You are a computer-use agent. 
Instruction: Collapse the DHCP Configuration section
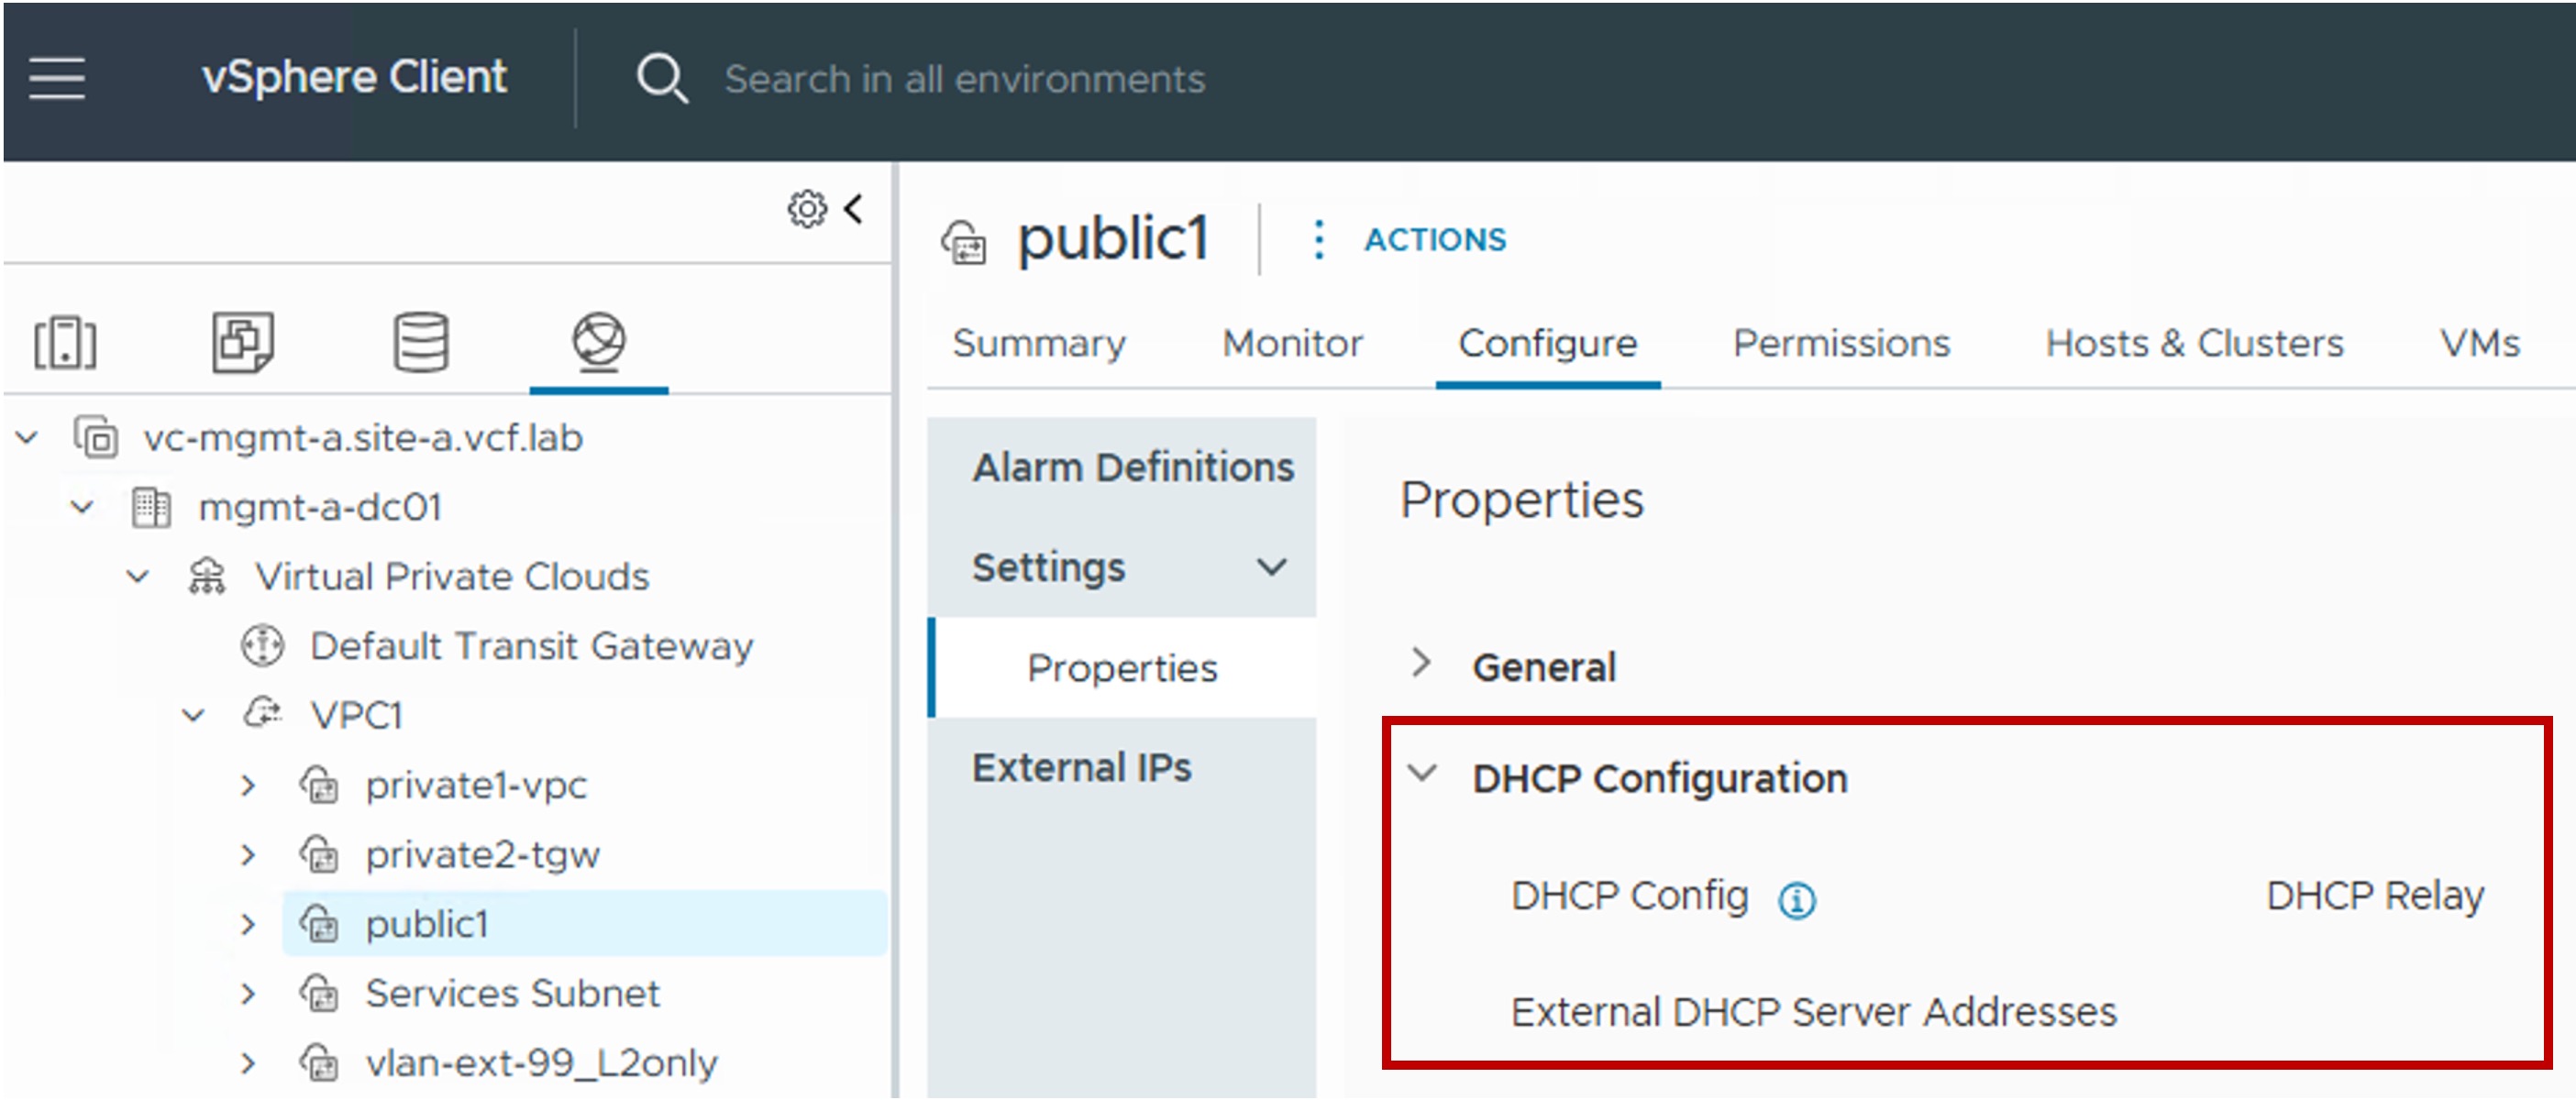1421,772
